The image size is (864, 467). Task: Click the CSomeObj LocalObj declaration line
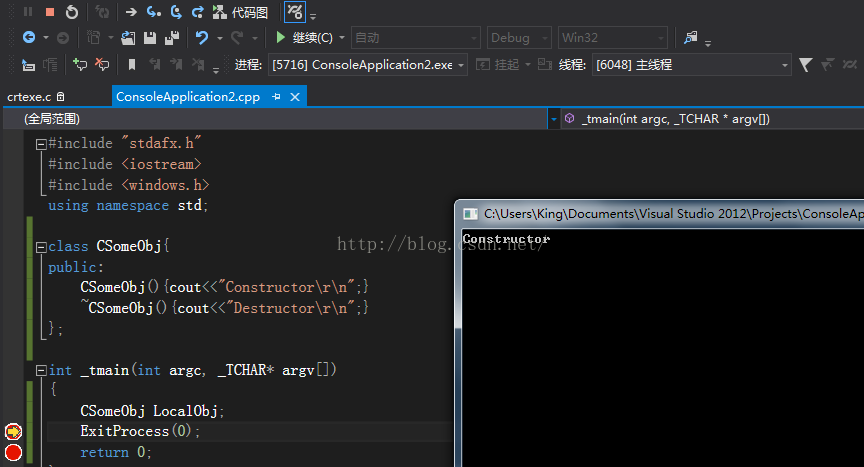click(152, 411)
